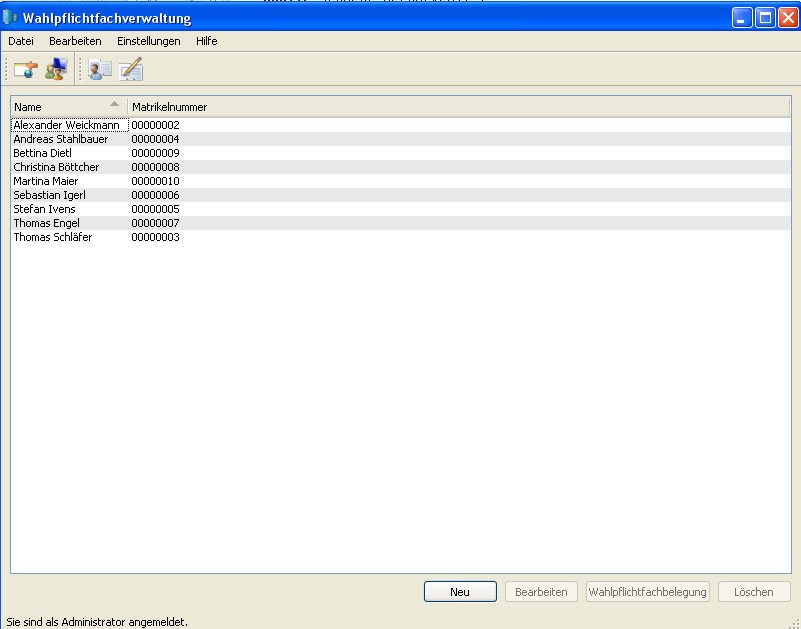Open the Bearbeiten menu
The width and height of the screenshot is (801, 629).
point(75,41)
